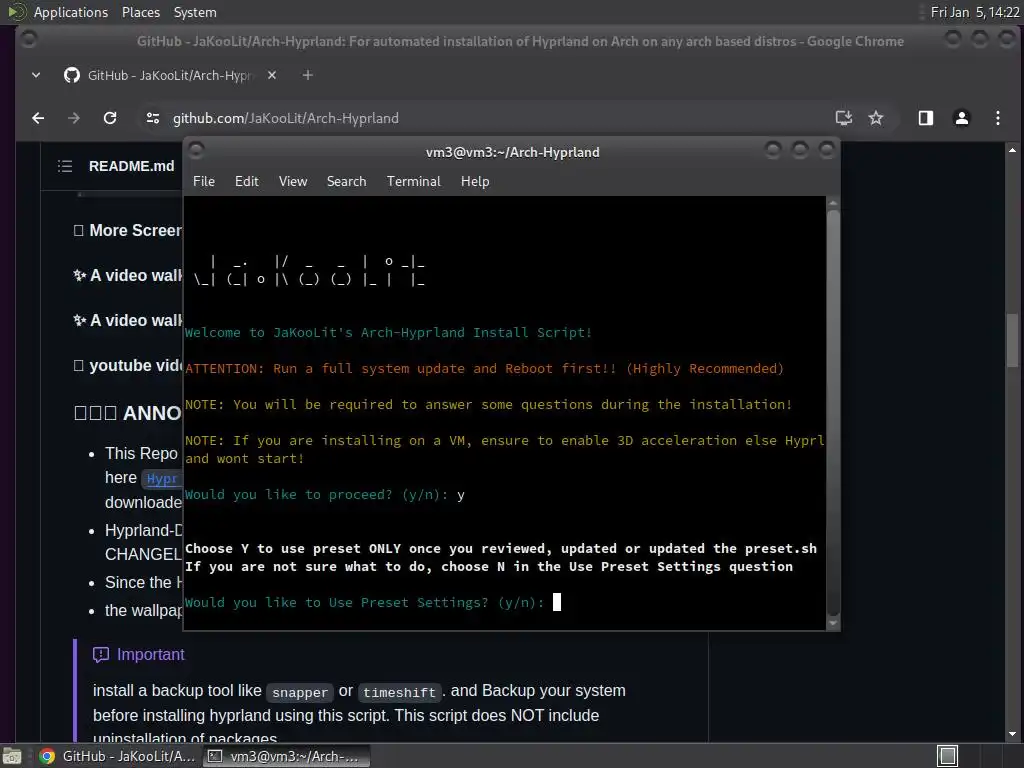Open the System menu in top panel
1024x768 pixels.
195,12
